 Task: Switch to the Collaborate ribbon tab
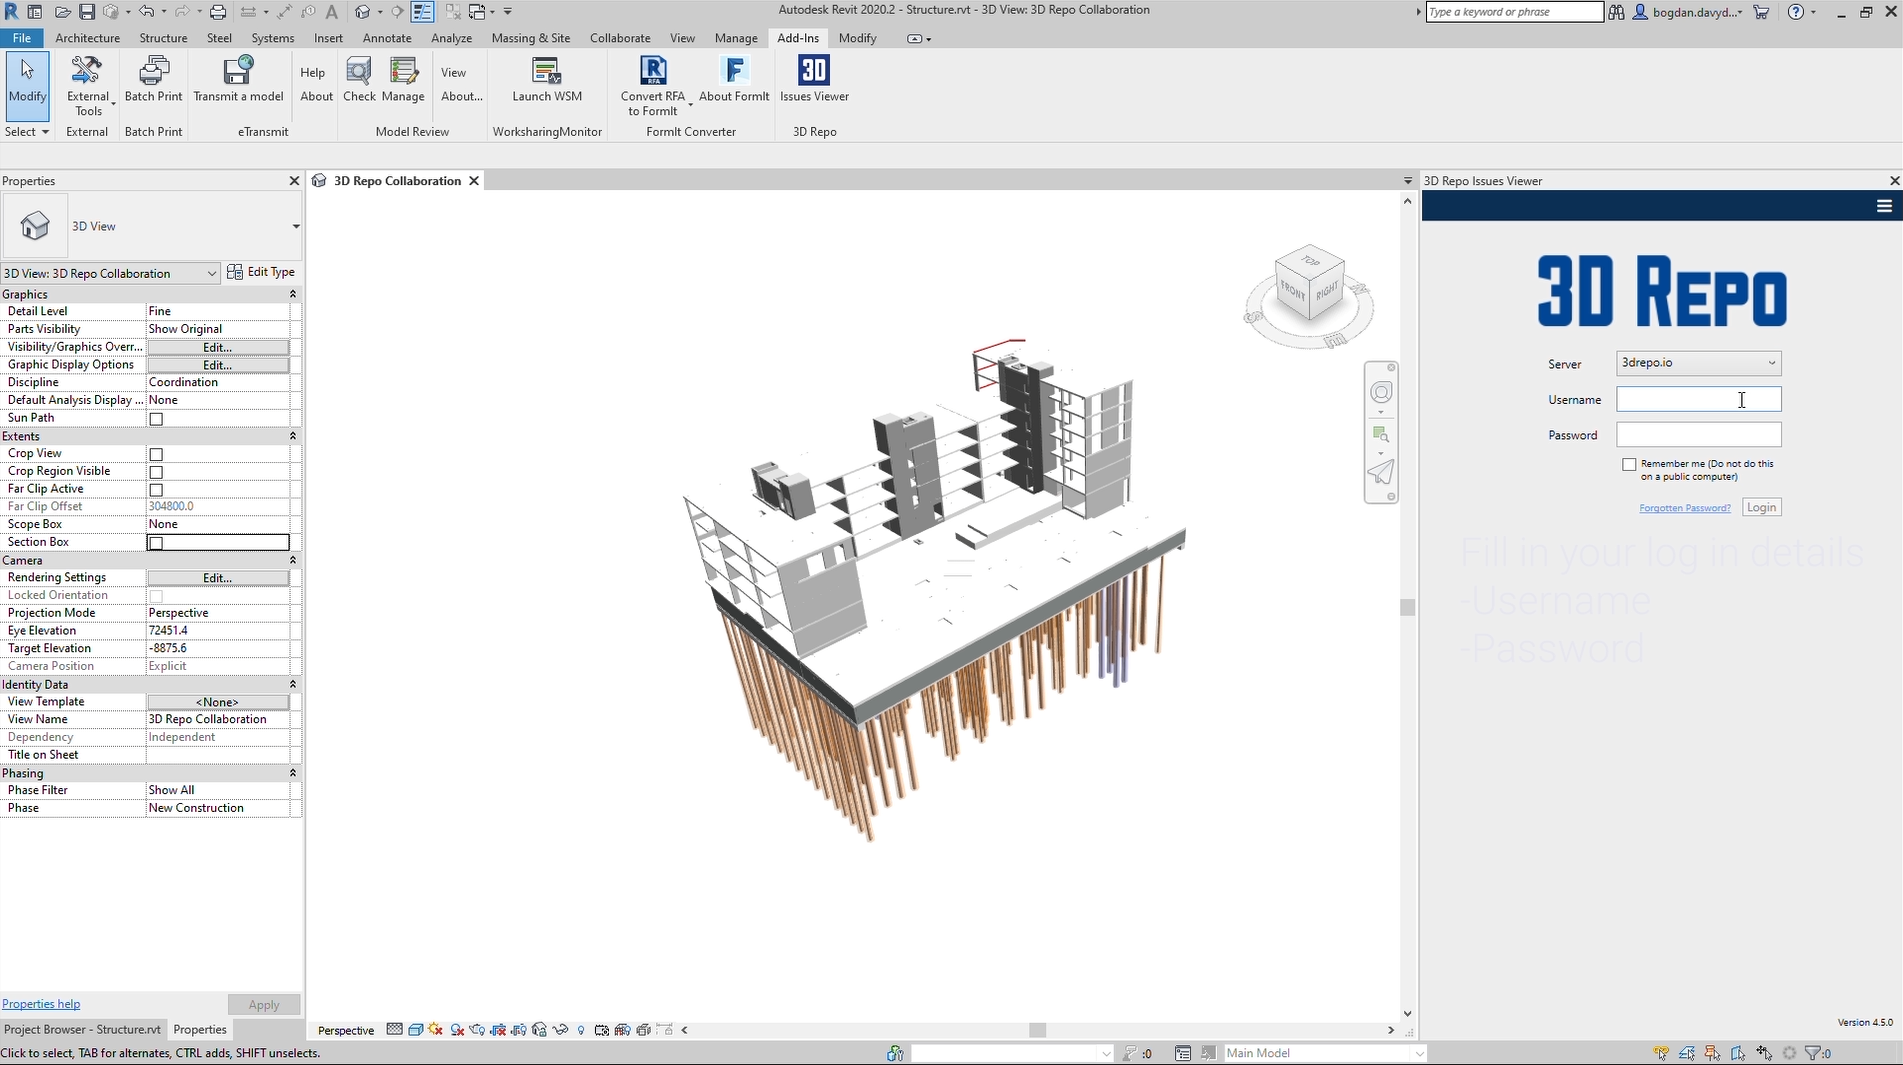619,38
